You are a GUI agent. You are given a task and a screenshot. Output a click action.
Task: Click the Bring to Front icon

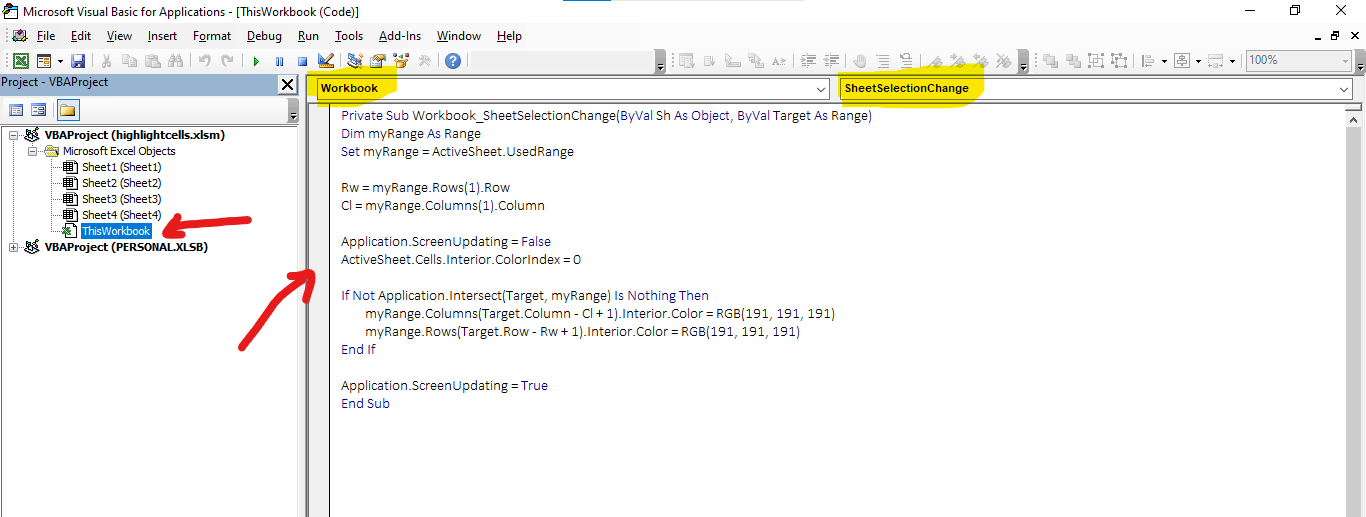point(1051,61)
